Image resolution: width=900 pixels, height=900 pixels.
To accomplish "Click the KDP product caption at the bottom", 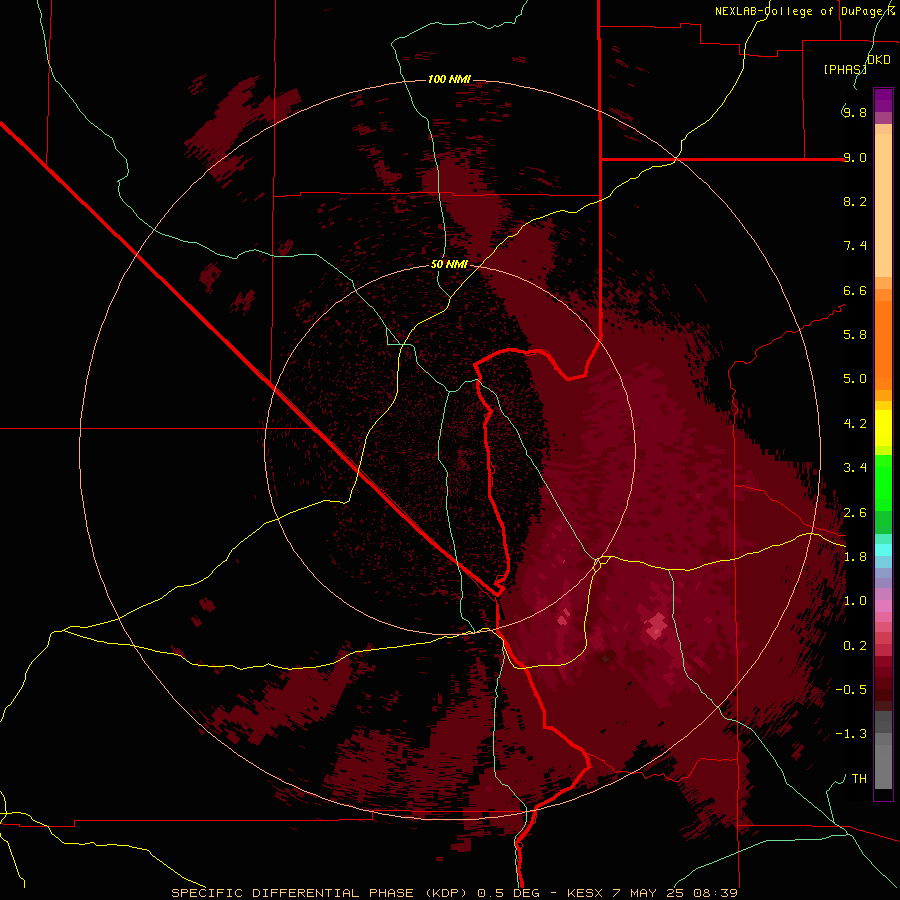I will point(454,893).
